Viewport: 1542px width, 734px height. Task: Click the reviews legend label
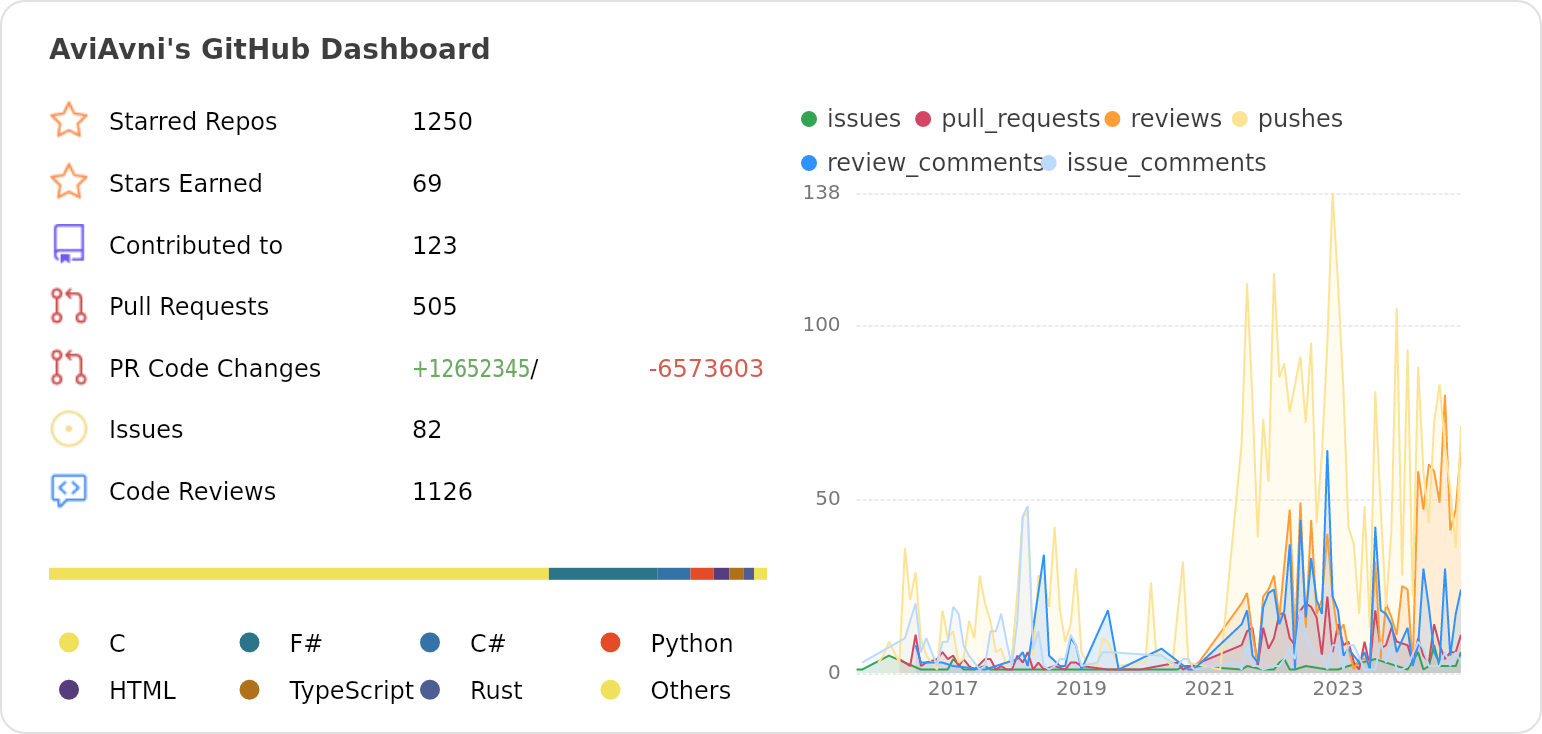coord(1176,119)
